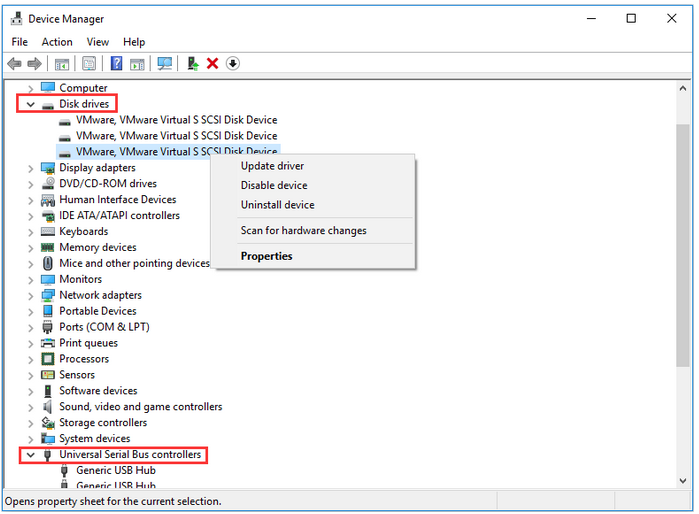Image resolution: width=699 pixels, height=514 pixels.
Task: Click the blue Help question mark icon
Action: (x=116, y=63)
